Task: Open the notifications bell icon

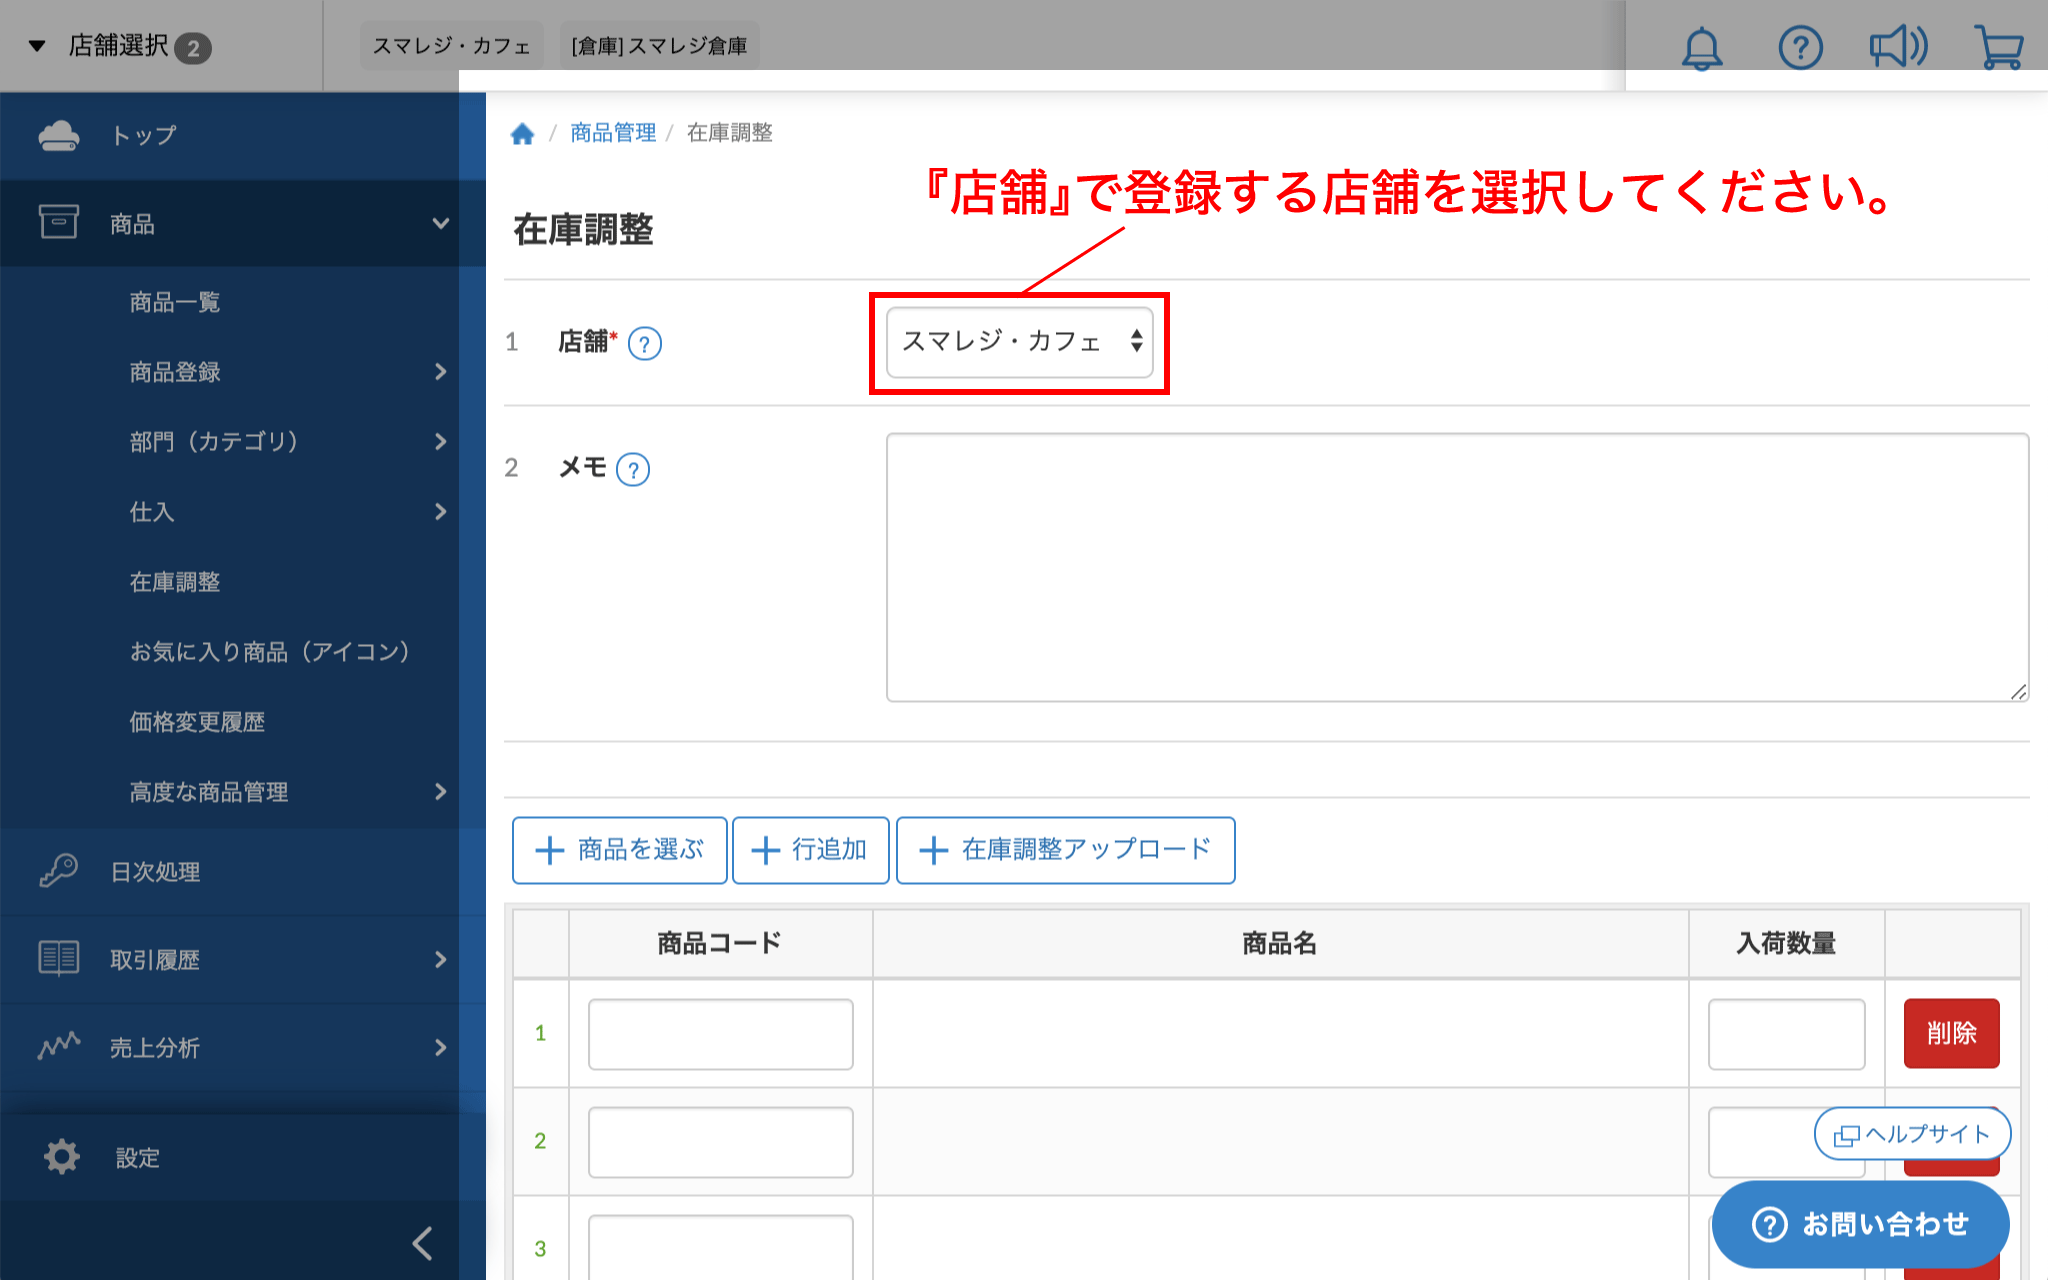Action: tap(1702, 48)
